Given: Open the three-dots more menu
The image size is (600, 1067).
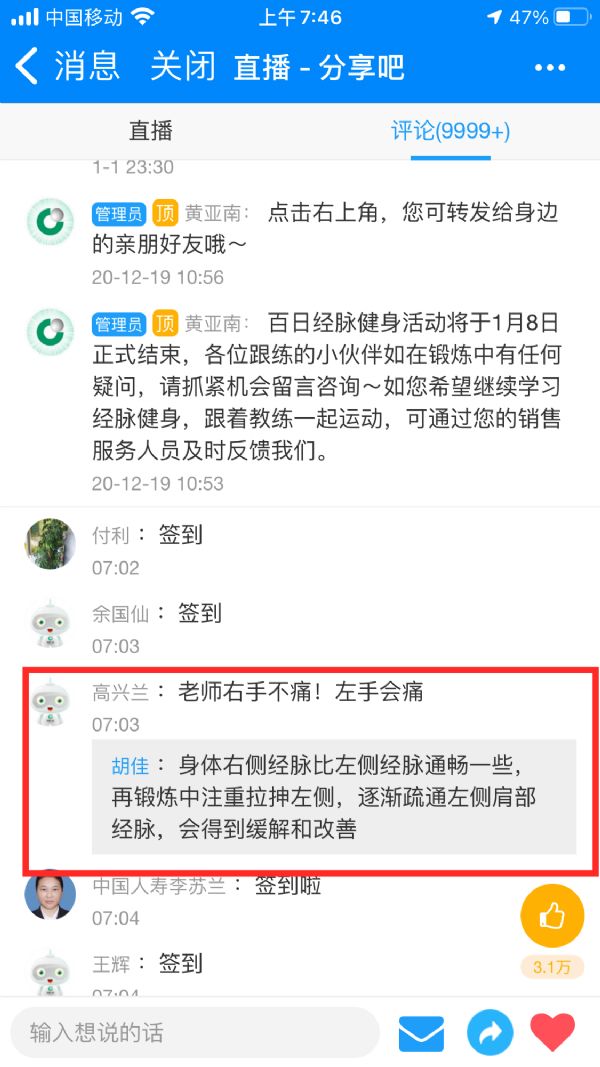Looking at the screenshot, I should [x=550, y=67].
